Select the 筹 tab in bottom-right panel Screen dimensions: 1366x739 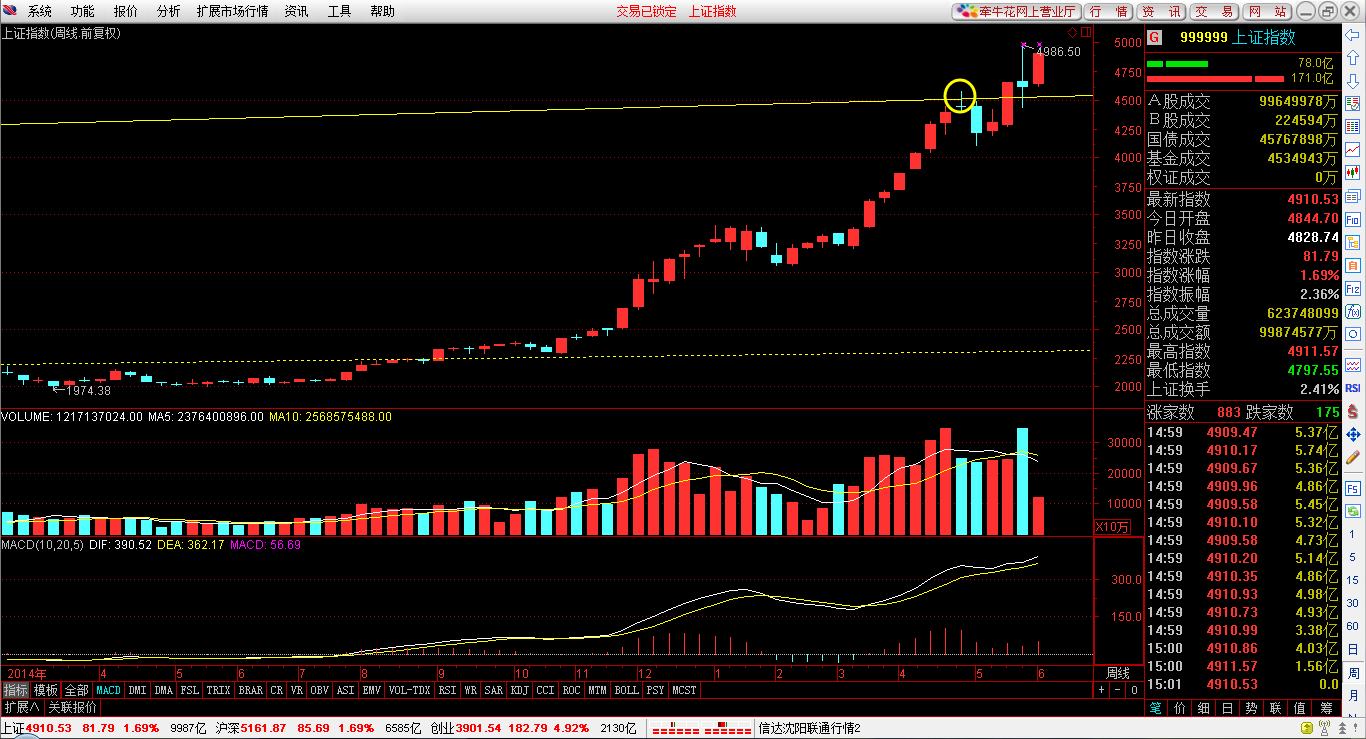1326,707
